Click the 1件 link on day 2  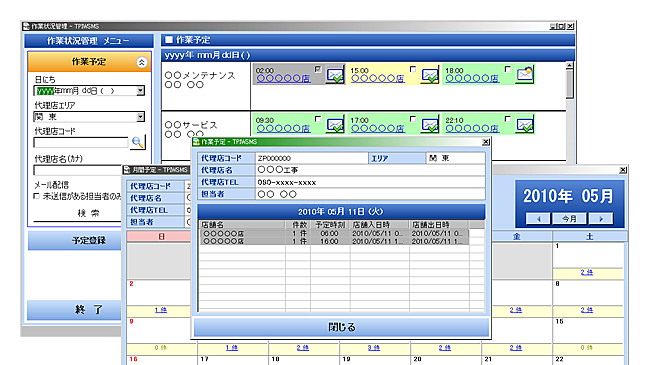point(161,310)
